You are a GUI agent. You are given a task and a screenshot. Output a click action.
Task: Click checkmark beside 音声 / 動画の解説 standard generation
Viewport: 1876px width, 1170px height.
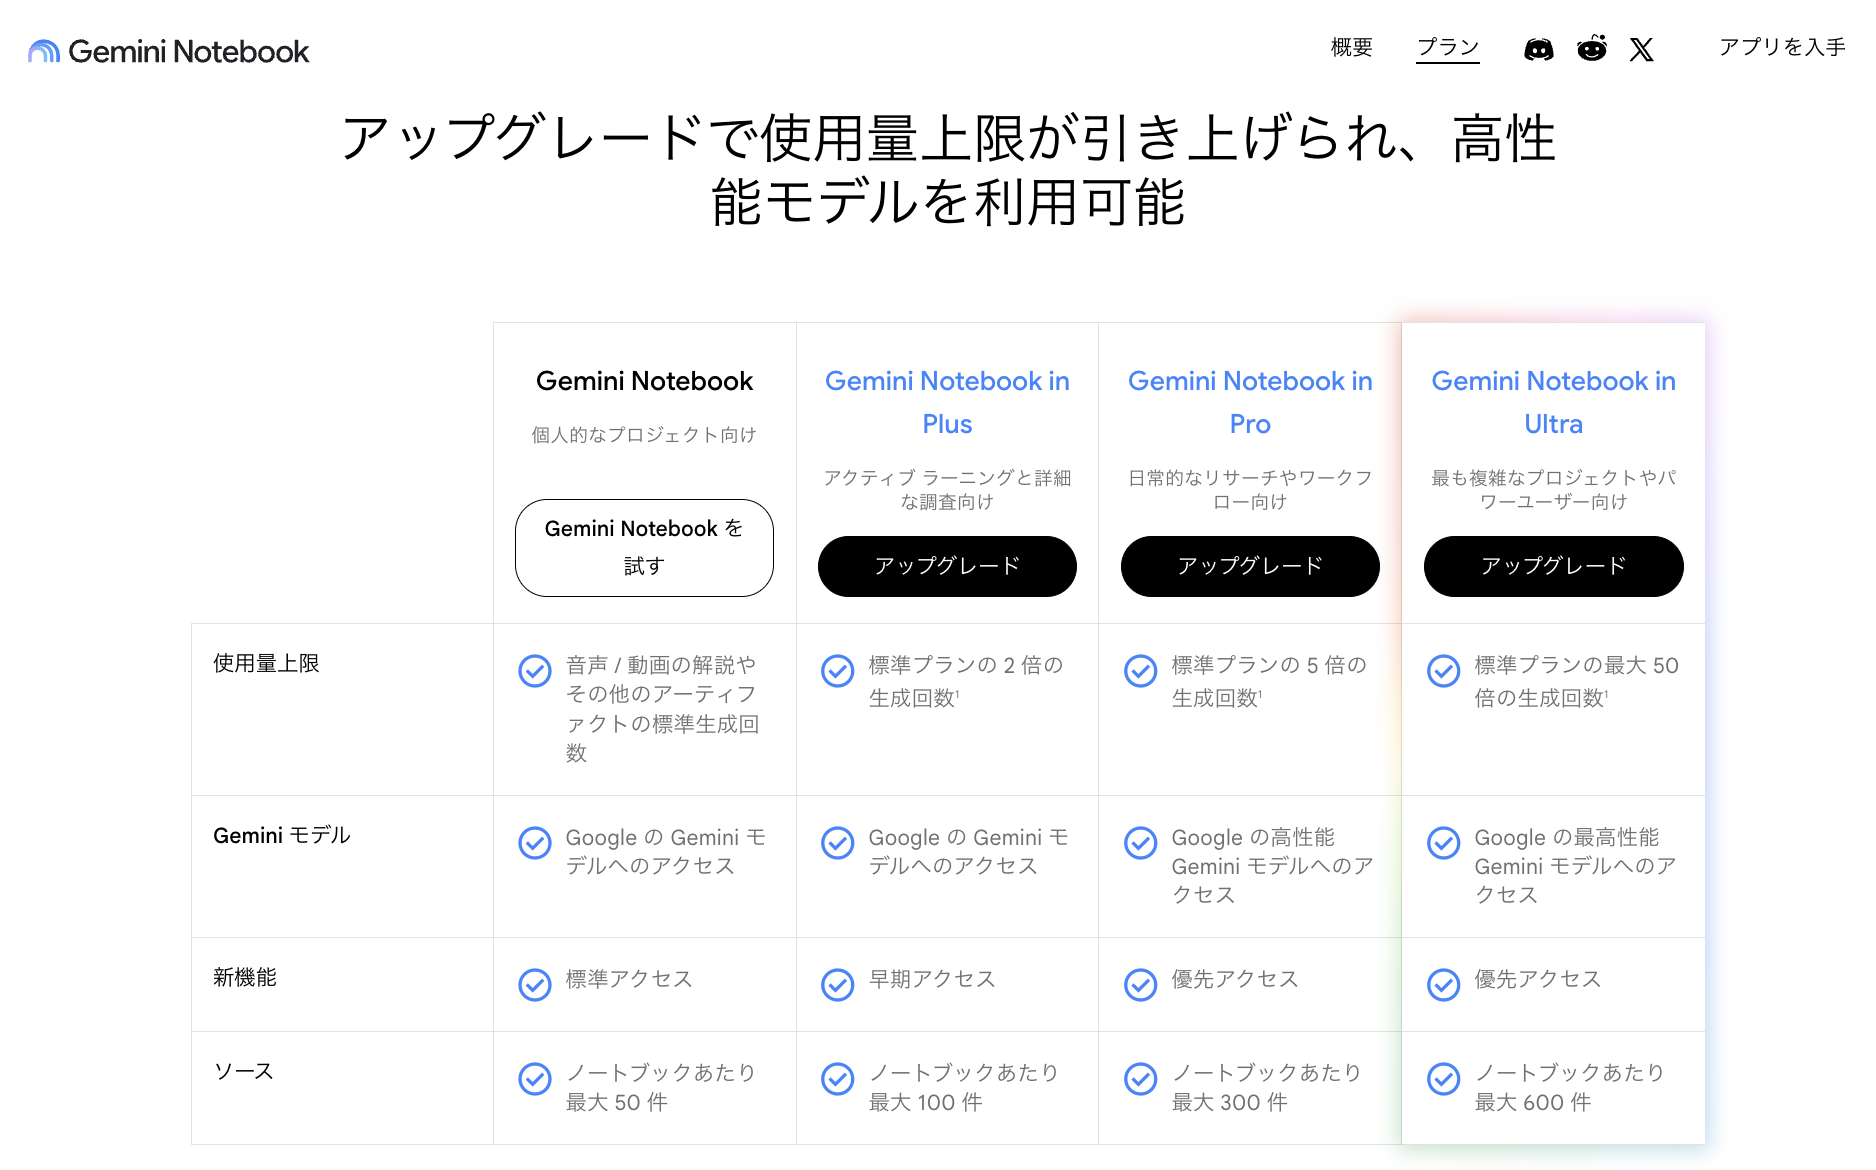[x=535, y=671]
